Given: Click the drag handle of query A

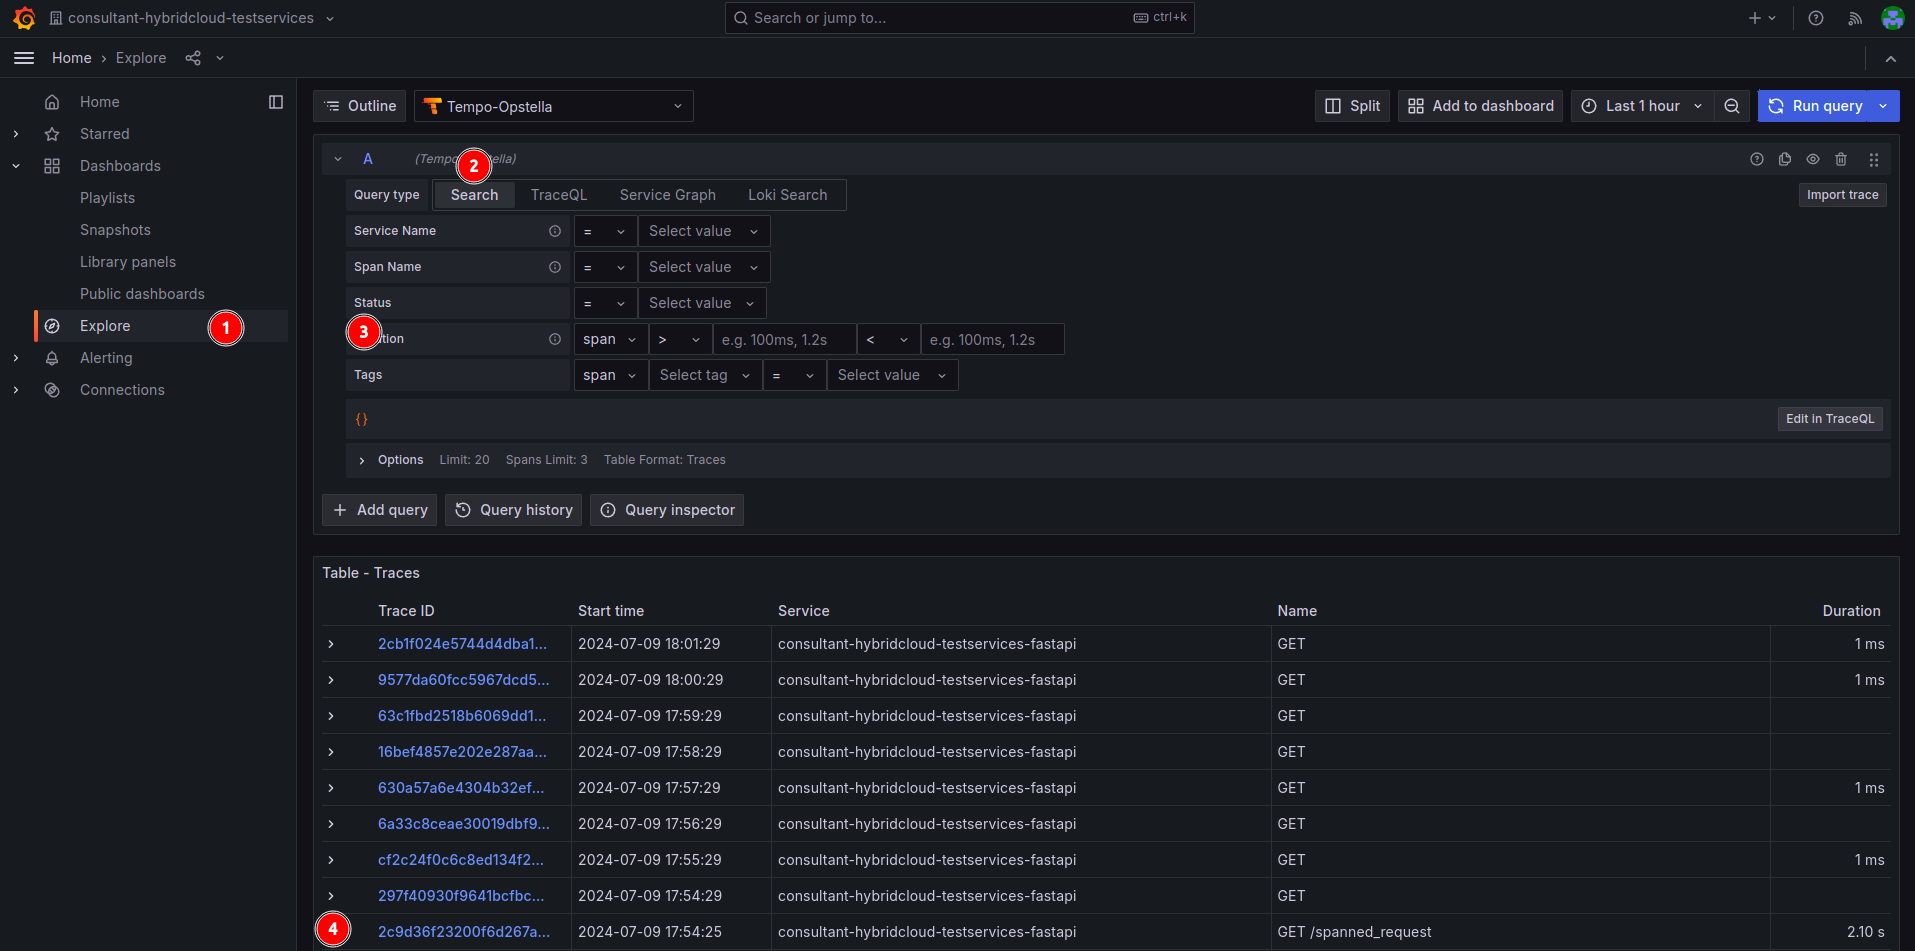Looking at the screenshot, I should point(1874,159).
